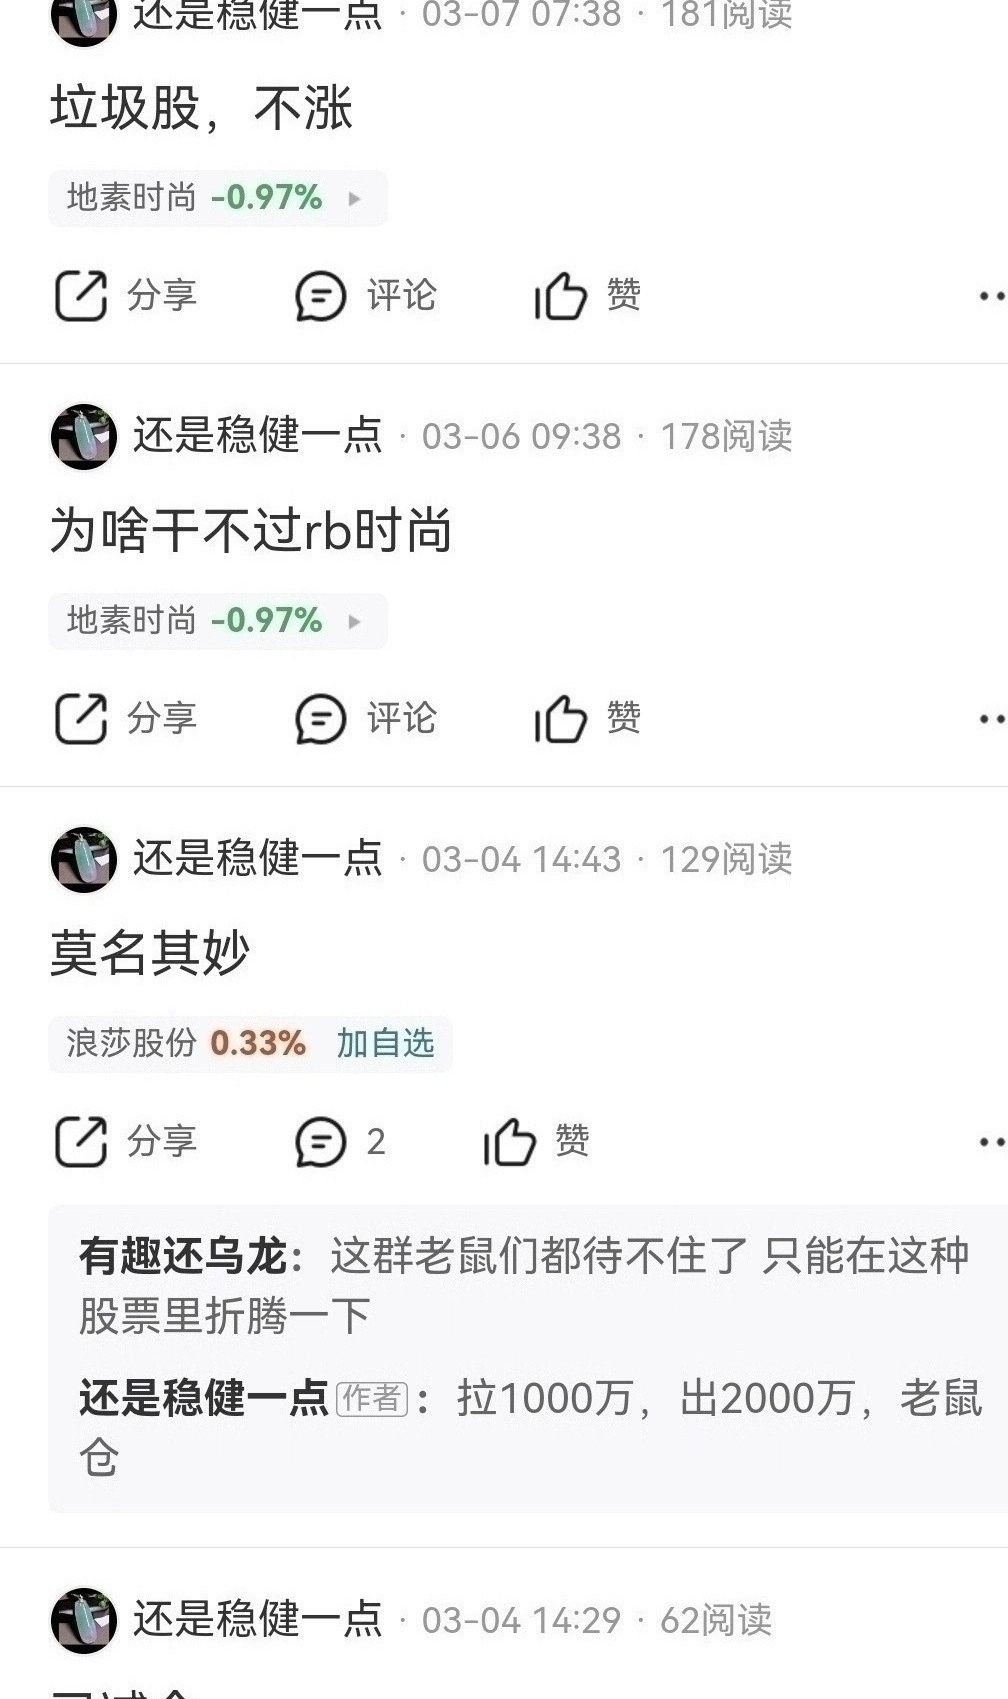Image resolution: width=1008 pixels, height=1699 pixels.
Task: Share the '莫名其妙' post
Action: coord(81,1142)
